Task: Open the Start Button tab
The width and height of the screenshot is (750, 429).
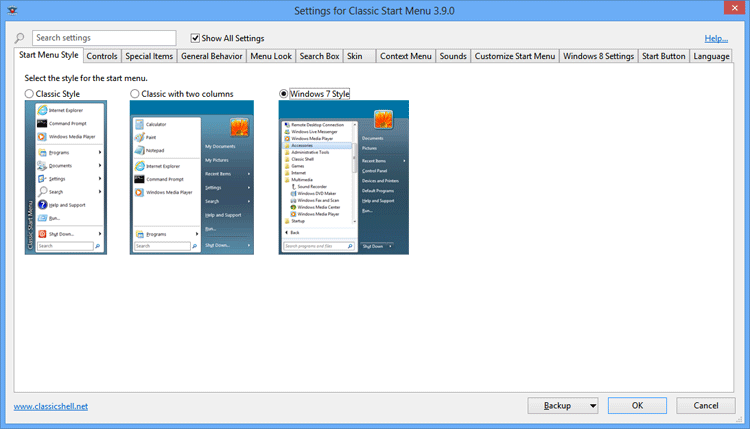Action: click(x=664, y=56)
